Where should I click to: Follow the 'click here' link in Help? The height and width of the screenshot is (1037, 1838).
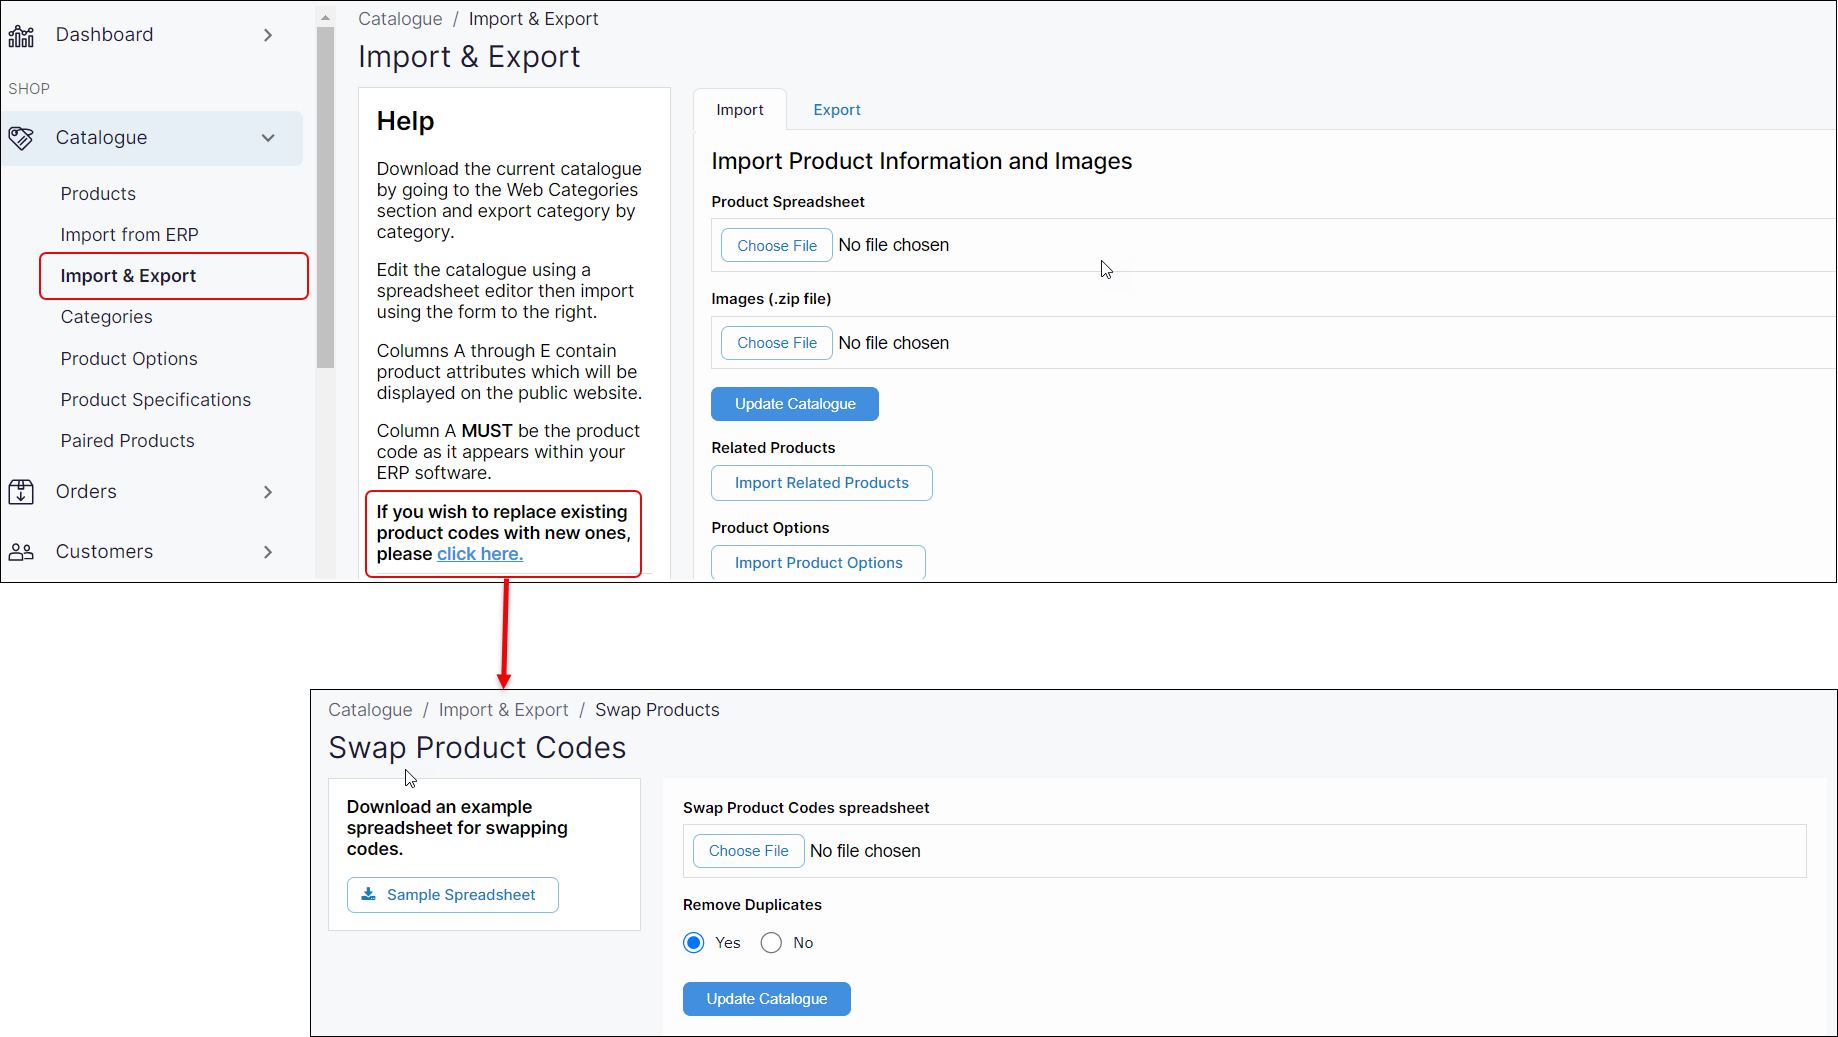pos(480,554)
